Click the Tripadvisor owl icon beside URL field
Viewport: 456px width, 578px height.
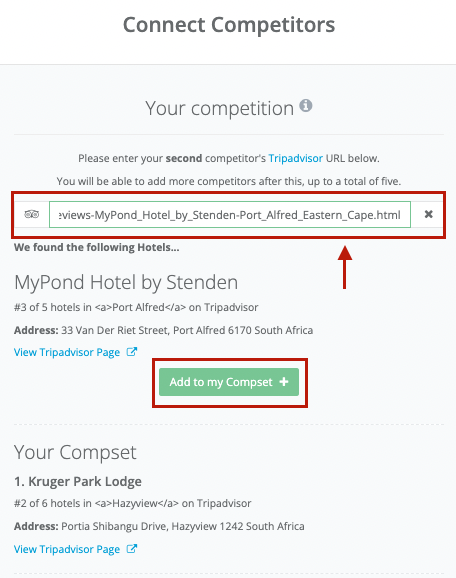(x=32, y=214)
